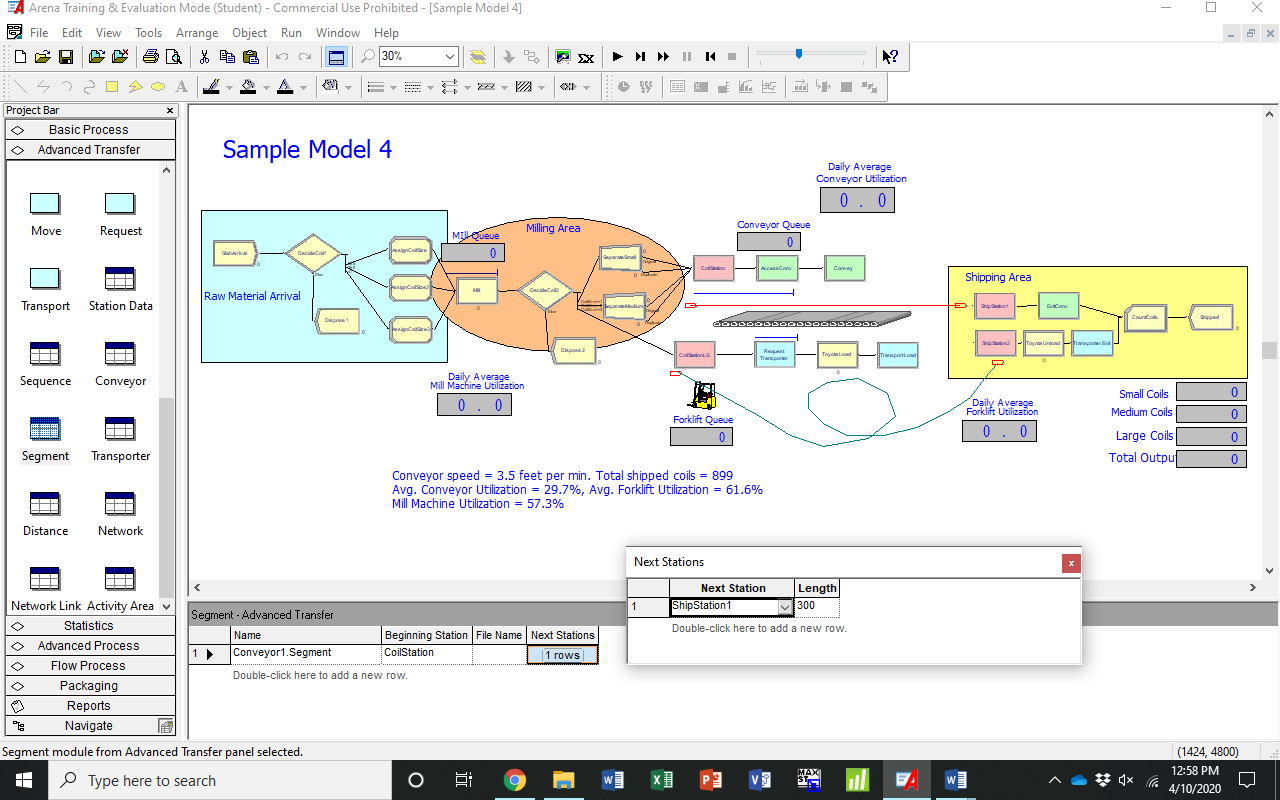The height and width of the screenshot is (800, 1280).
Task: Select the Ellipse drawing tool
Action: [158, 87]
